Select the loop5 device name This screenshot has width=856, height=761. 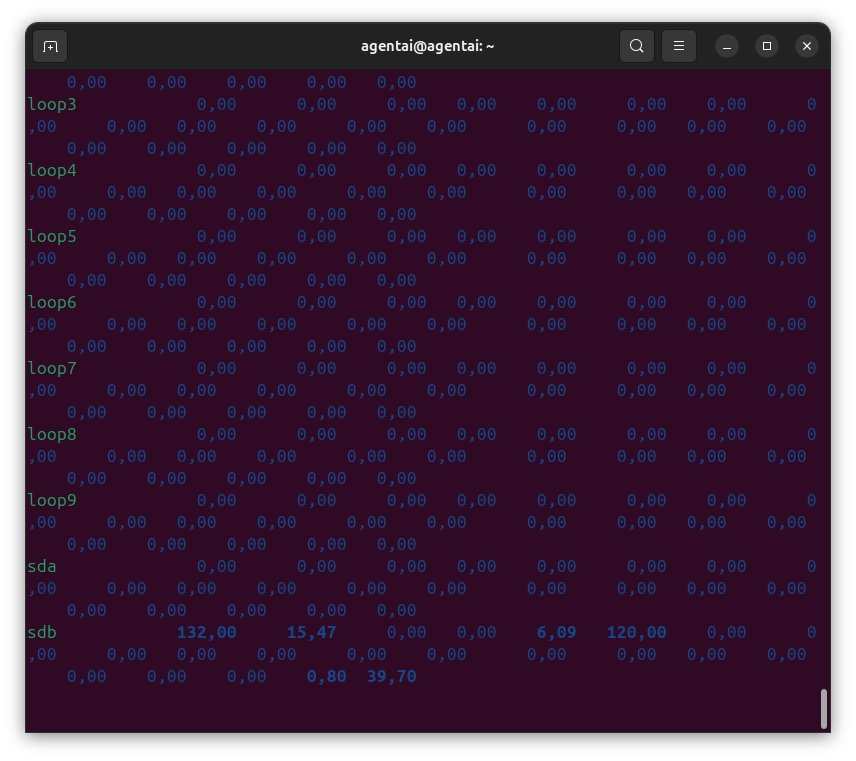52,236
